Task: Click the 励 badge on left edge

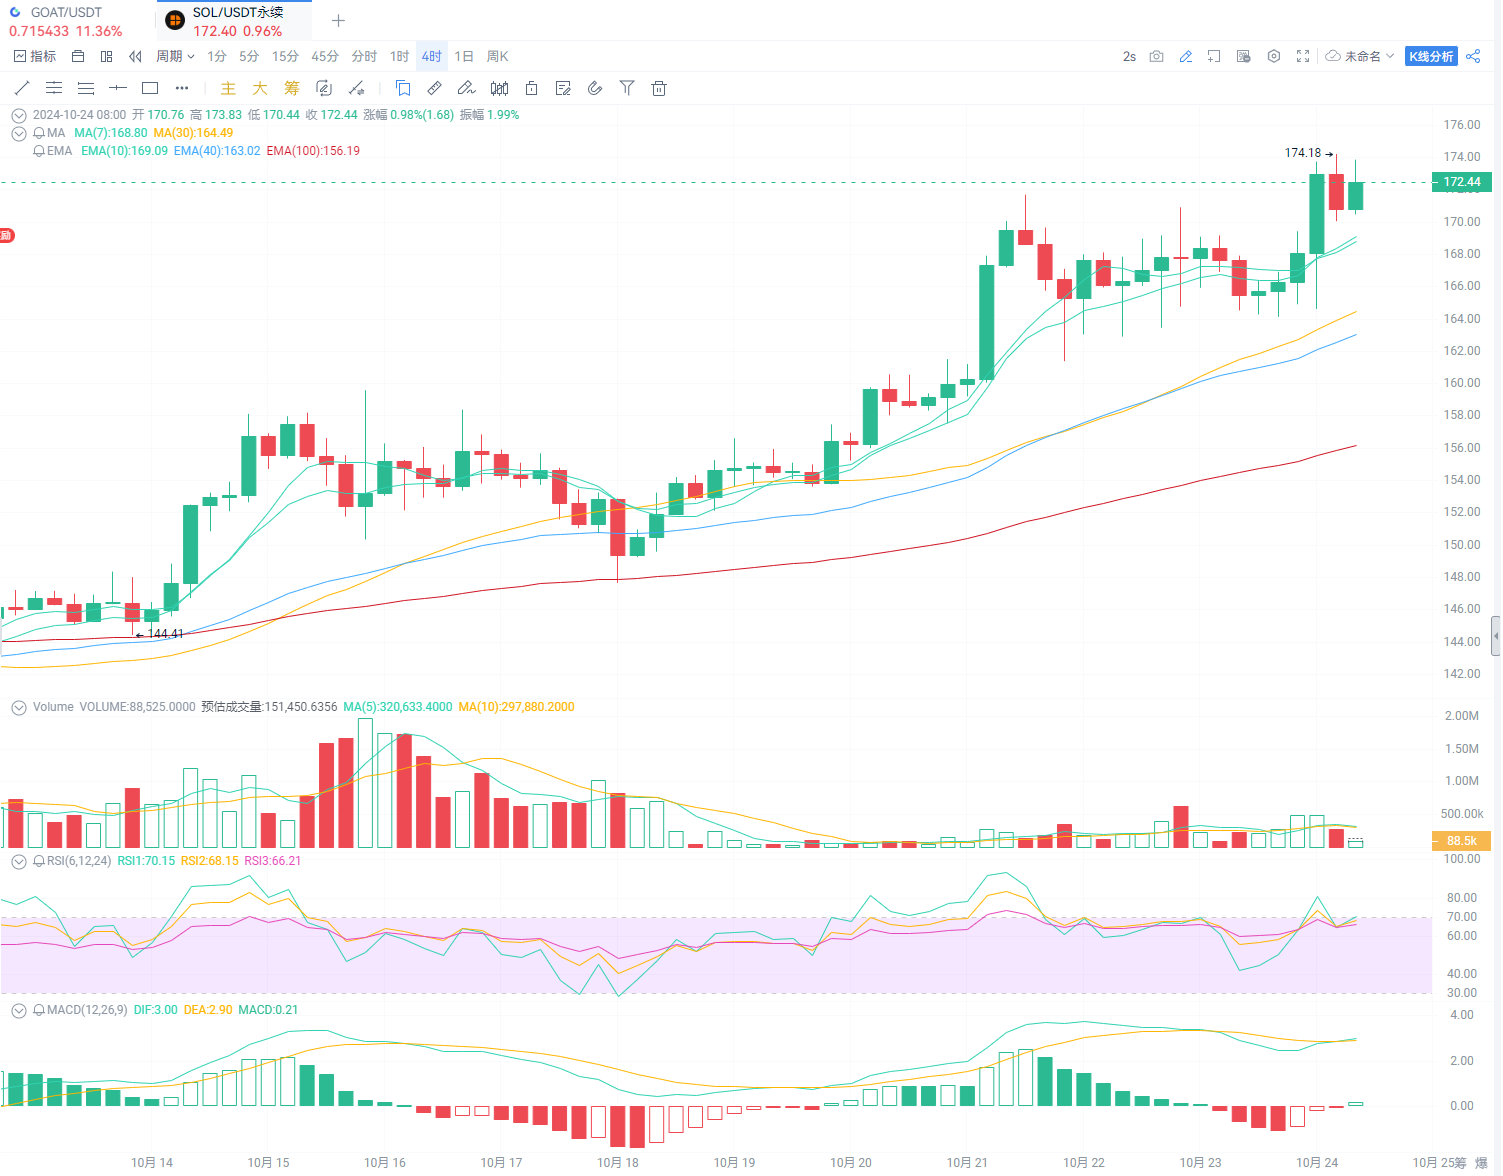Action: point(6,236)
